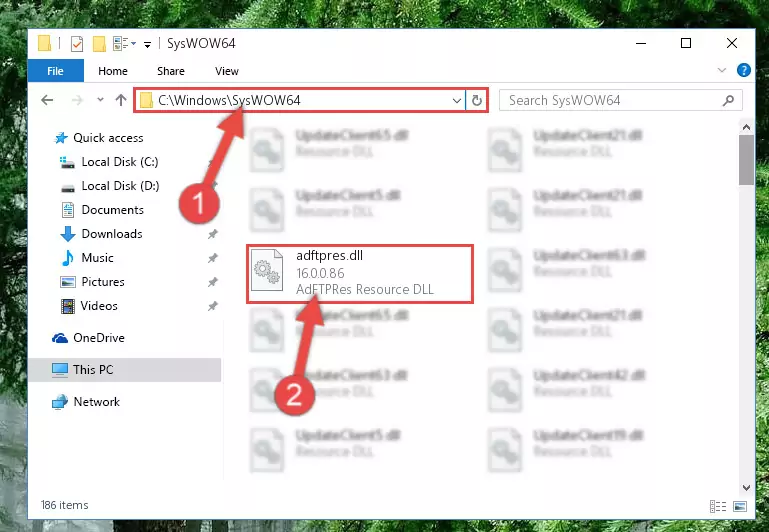Click the Documents page icon
Image resolution: width=769 pixels, height=532 pixels.
click(68, 210)
